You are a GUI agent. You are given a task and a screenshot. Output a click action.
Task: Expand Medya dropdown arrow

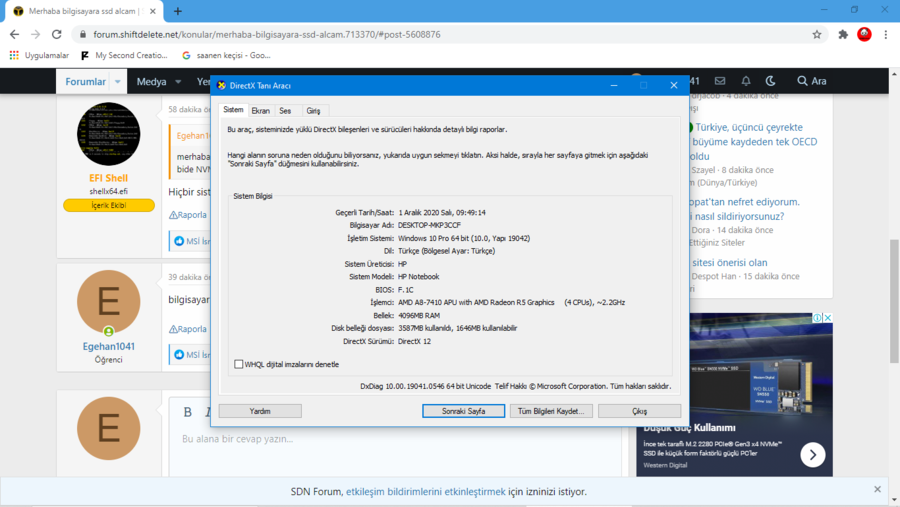[178, 82]
